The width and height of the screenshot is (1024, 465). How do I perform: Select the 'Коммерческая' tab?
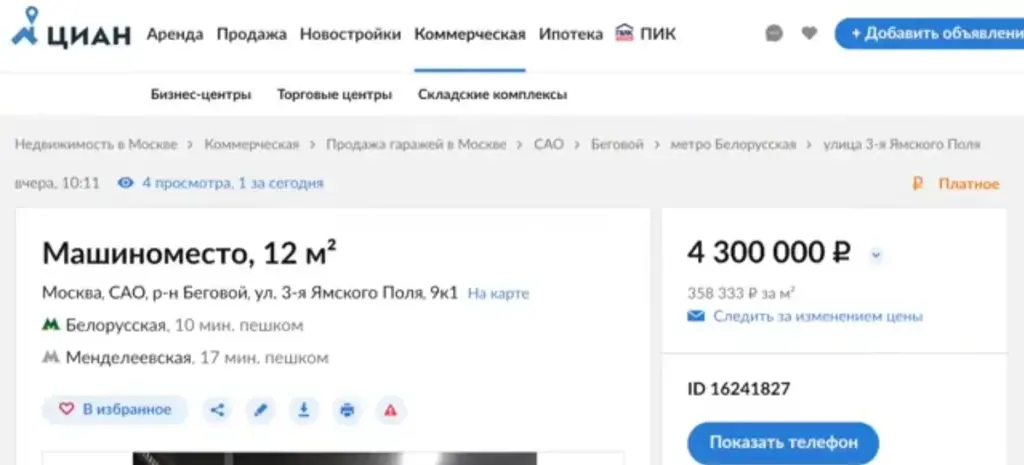click(x=469, y=34)
